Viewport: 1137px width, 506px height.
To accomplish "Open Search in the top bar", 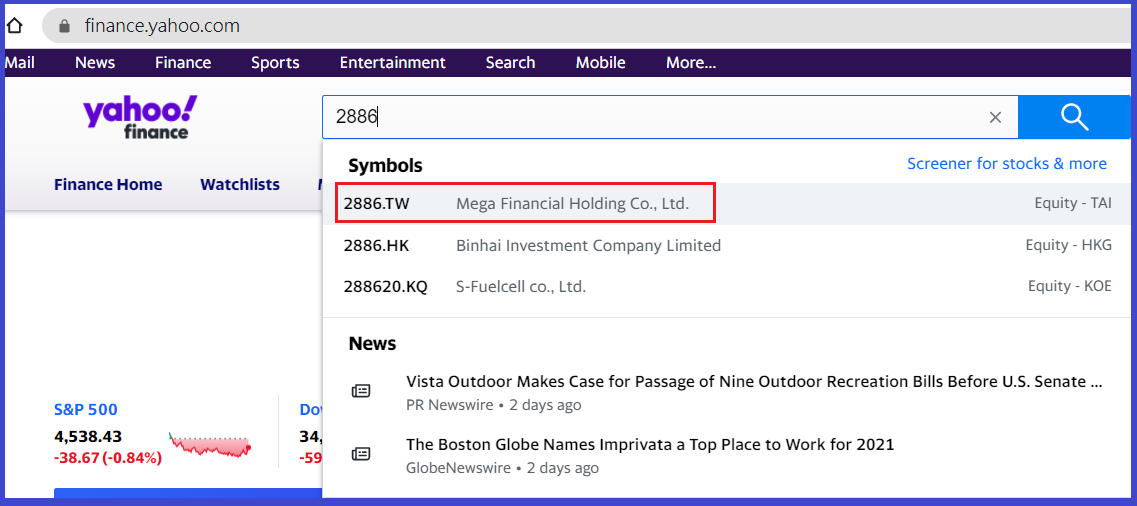I will [510, 63].
